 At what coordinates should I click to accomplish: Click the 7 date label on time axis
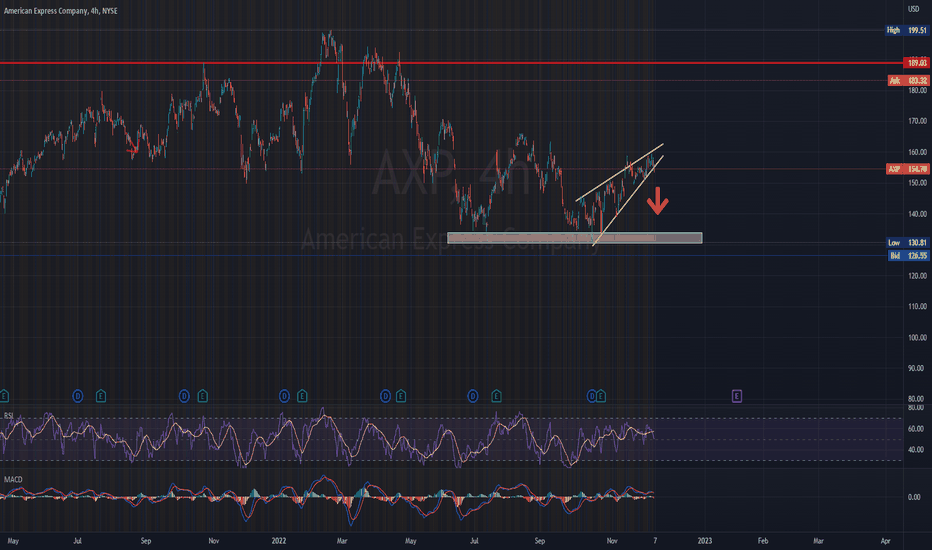(655, 541)
